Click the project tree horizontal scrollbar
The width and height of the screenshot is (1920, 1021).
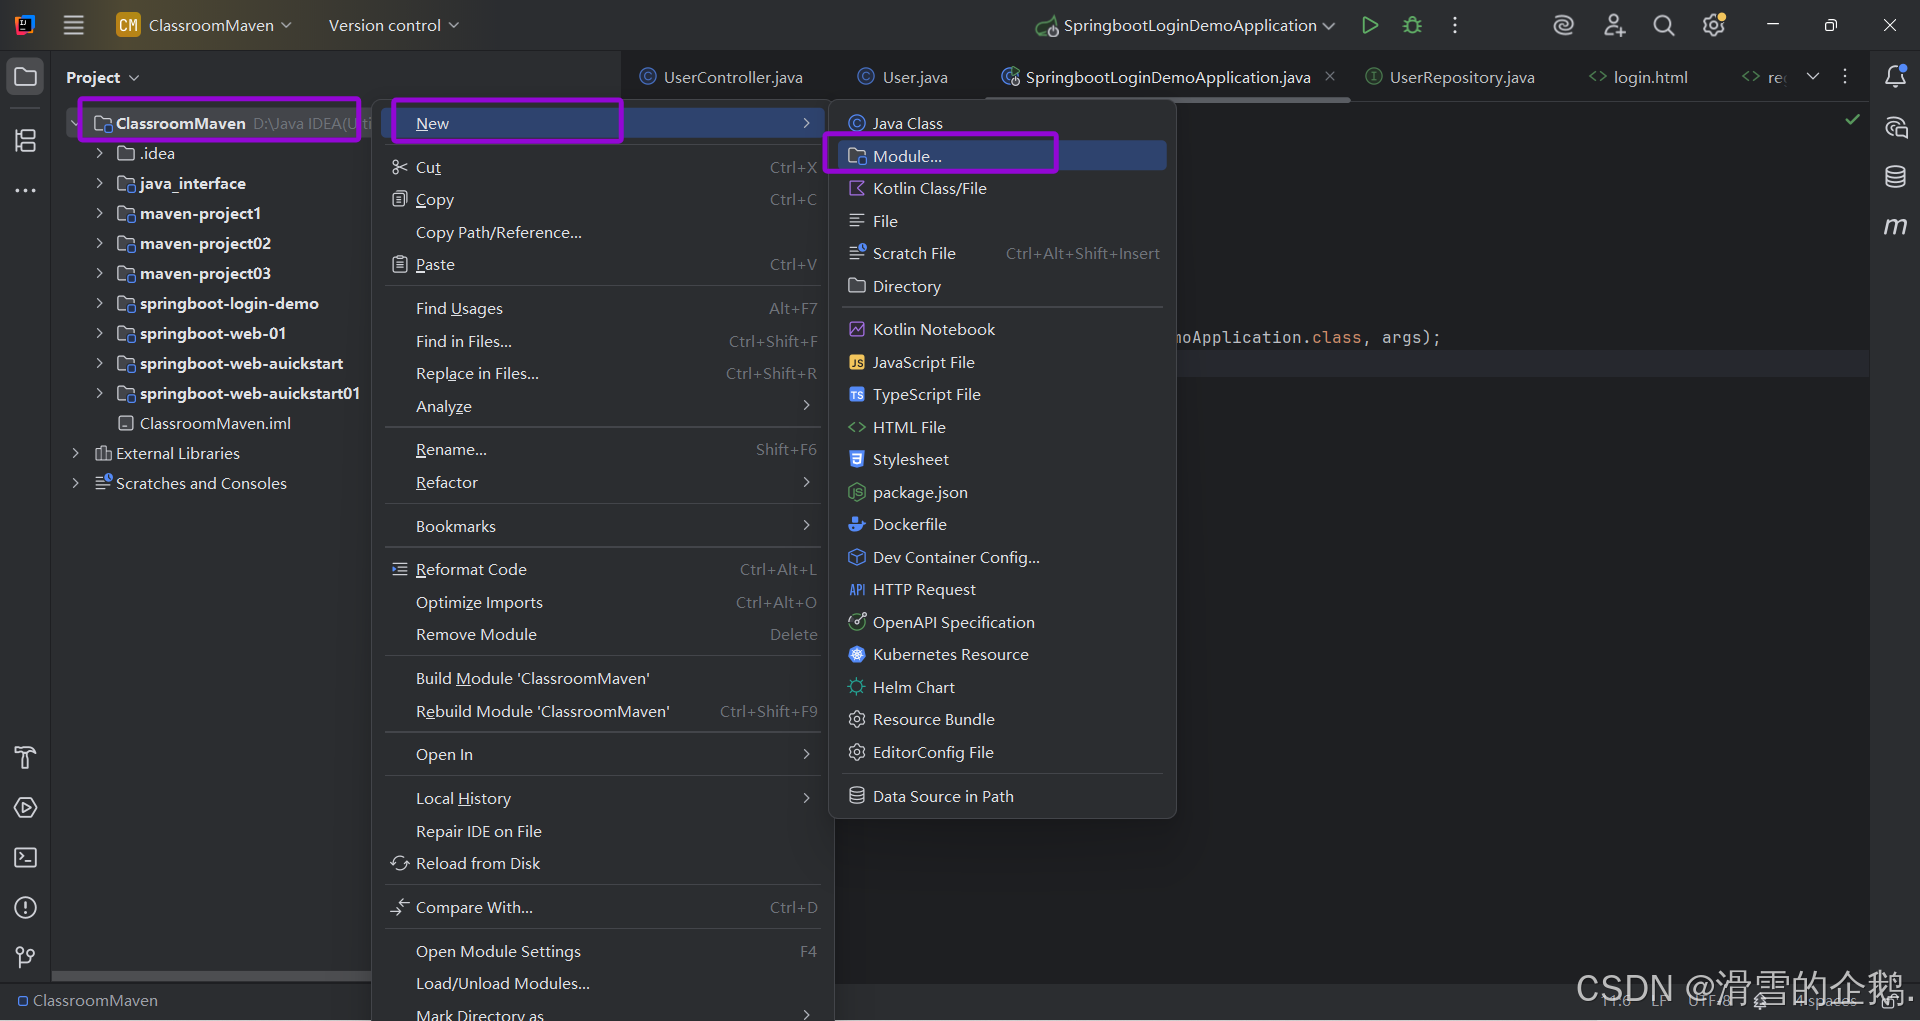click(211, 976)
